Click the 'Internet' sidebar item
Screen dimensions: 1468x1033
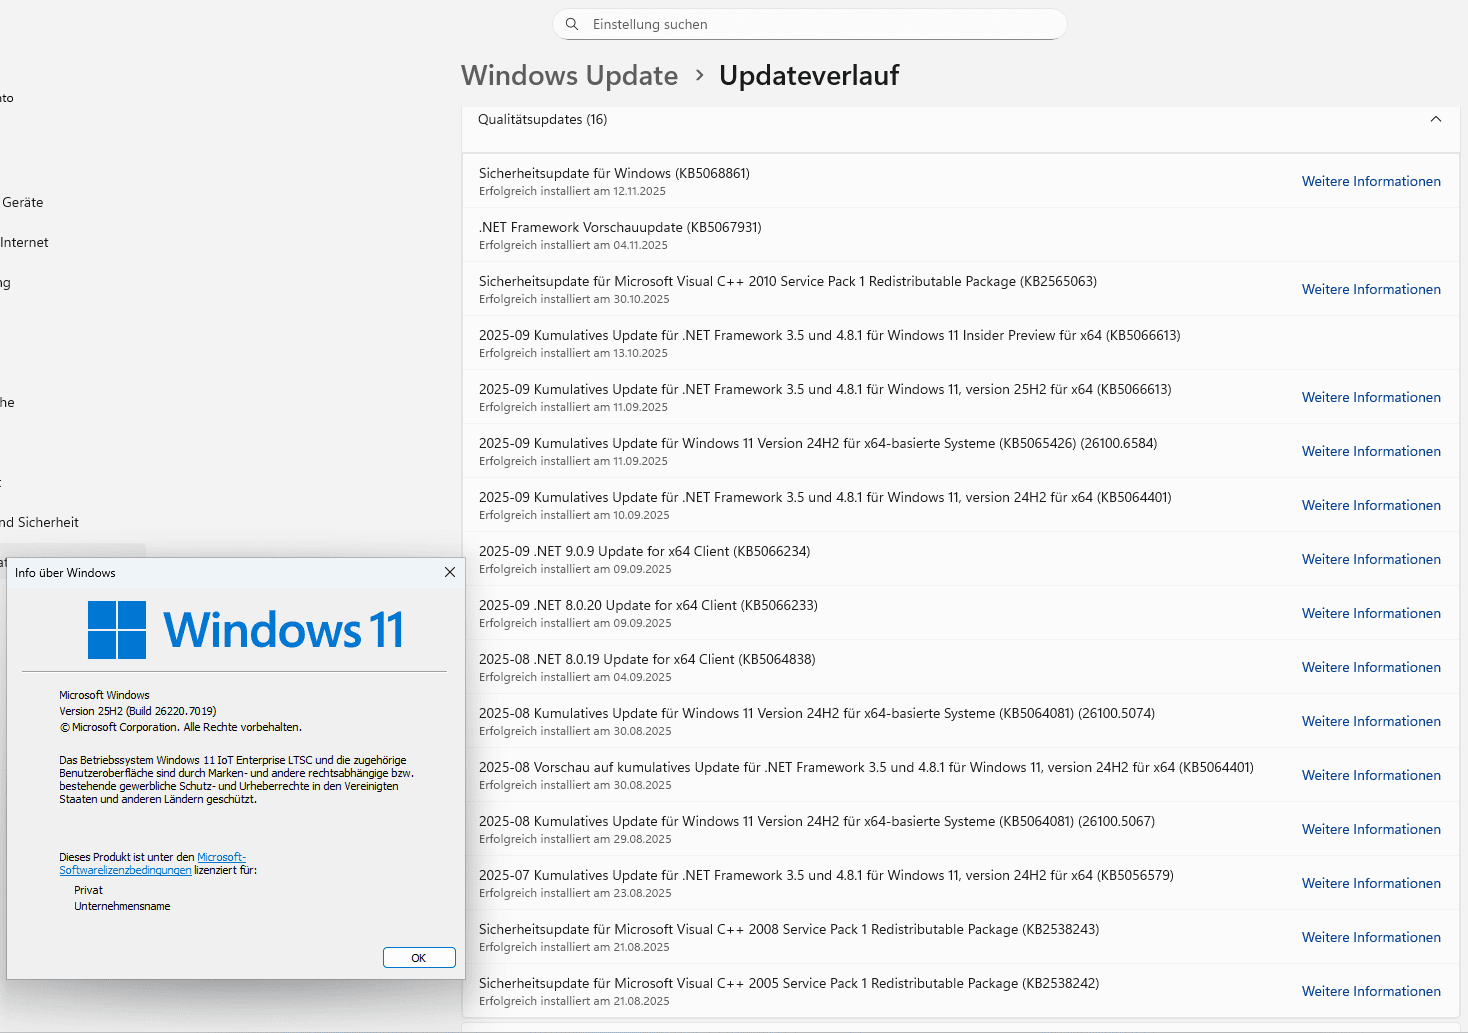tap(24, 242)
